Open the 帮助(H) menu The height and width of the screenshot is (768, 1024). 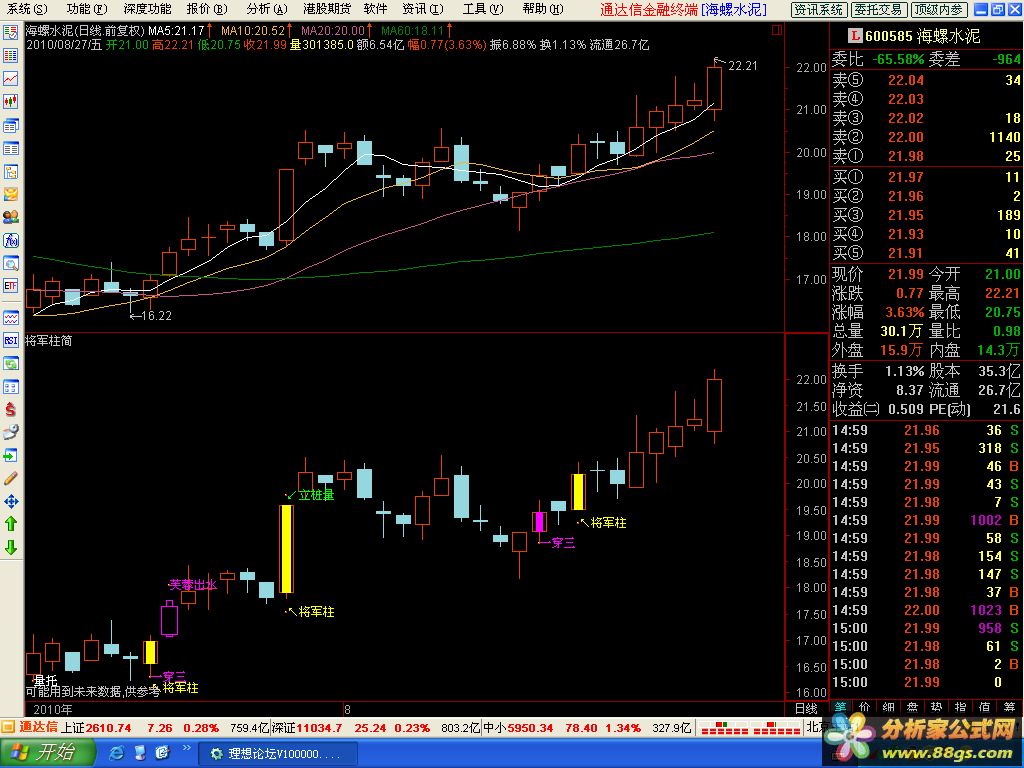point(543,9)
